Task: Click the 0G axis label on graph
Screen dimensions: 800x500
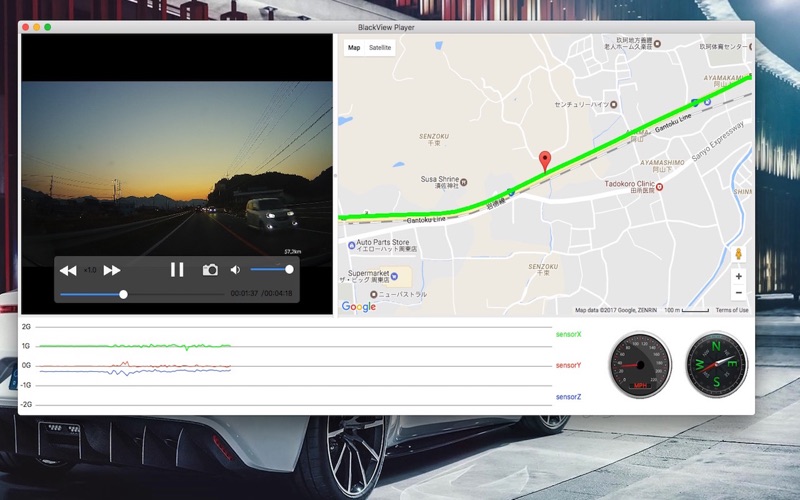Action: click(26, 365)
